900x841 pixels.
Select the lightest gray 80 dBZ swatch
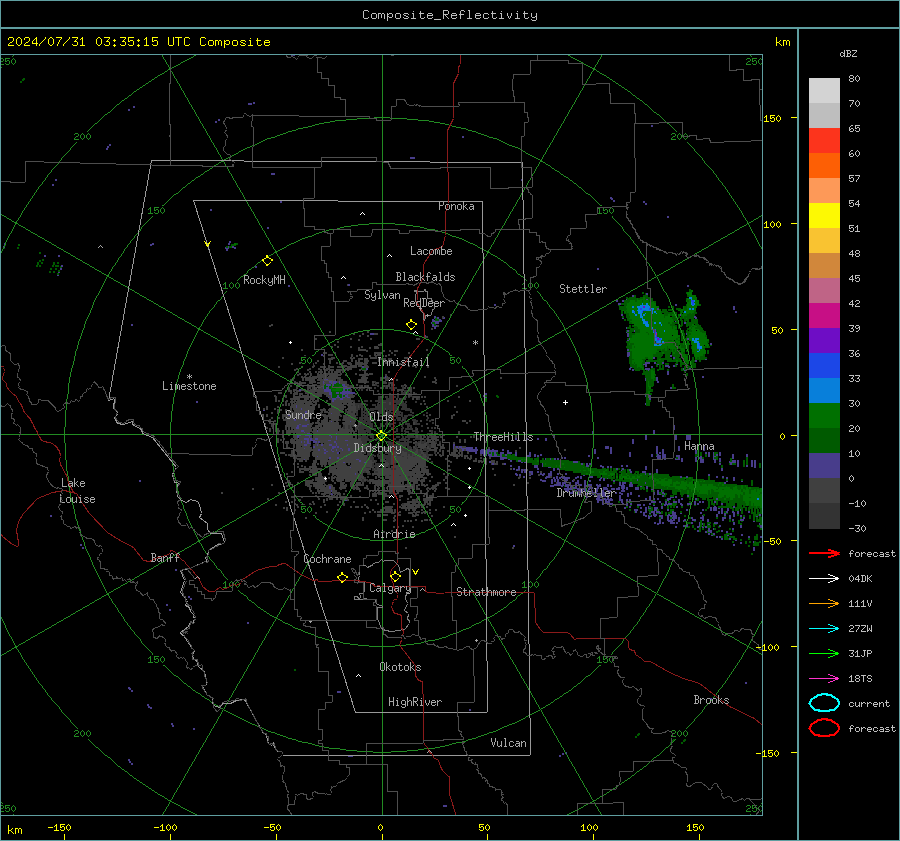[824, 91]
